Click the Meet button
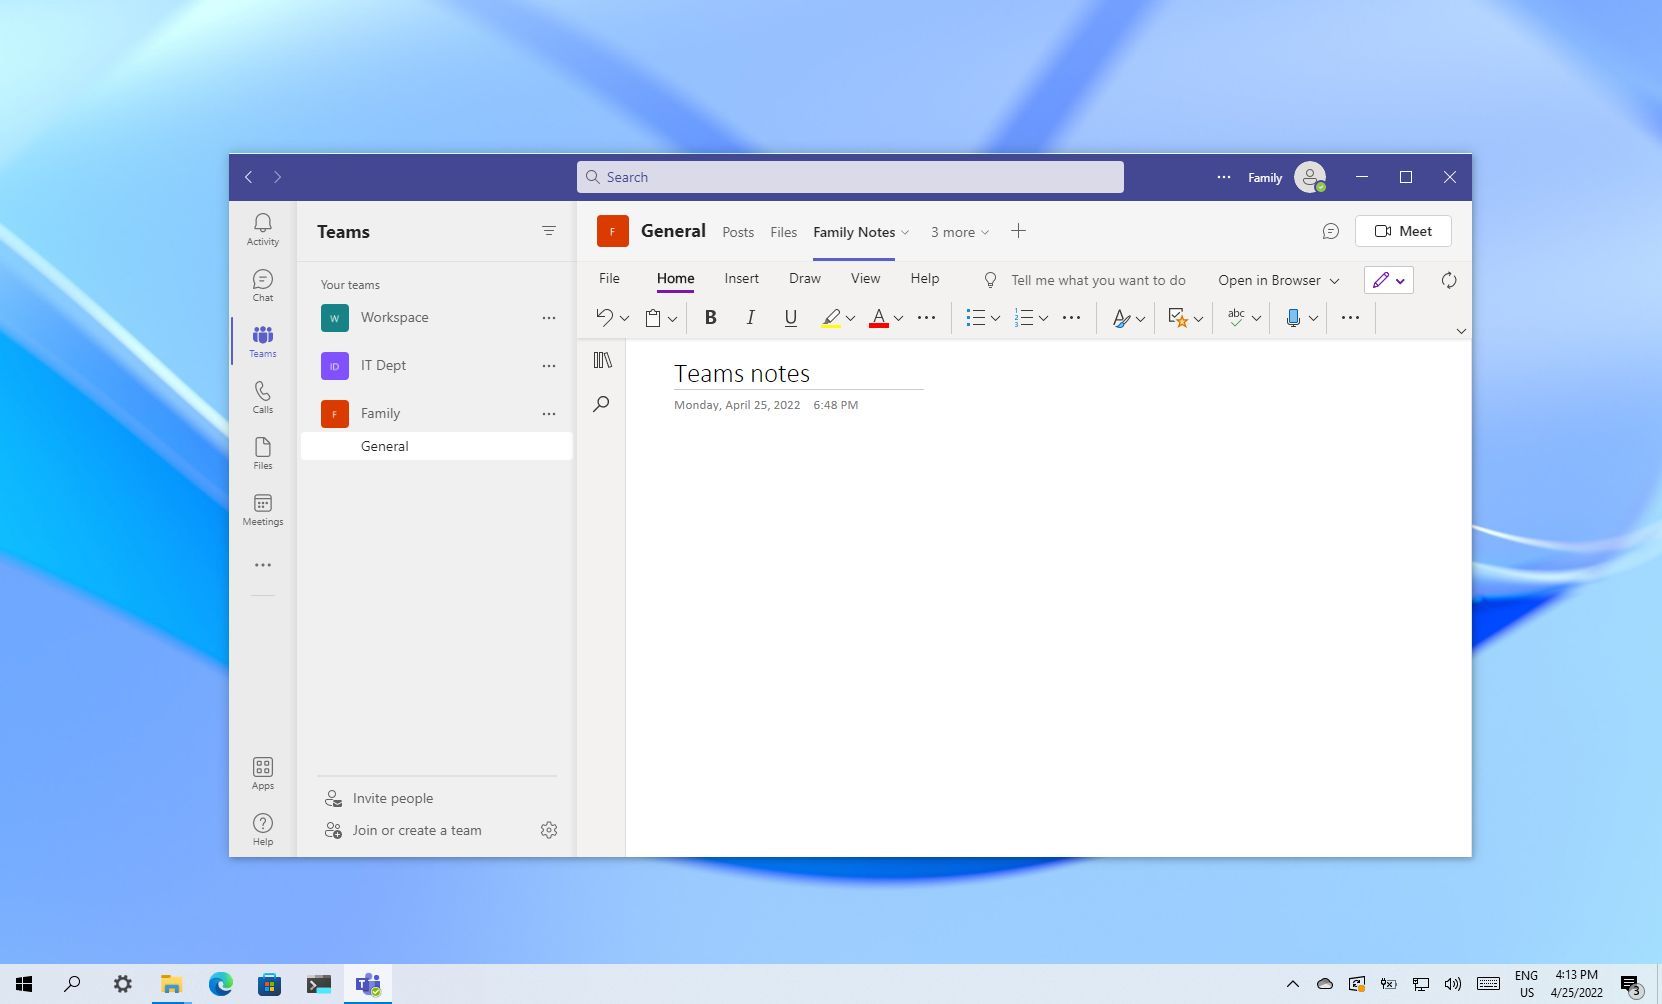The height and width of the screenshot is (1004, 1662). point(1402,231)
